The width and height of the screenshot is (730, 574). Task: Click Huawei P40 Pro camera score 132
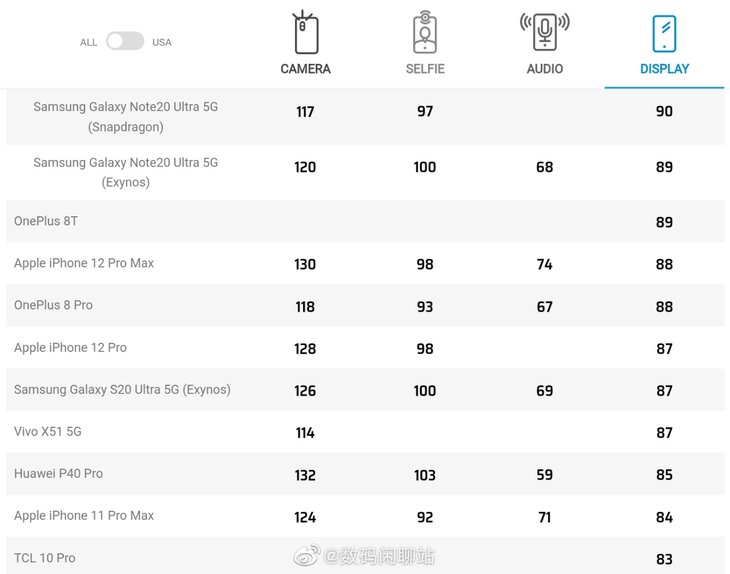coord(305,475)
